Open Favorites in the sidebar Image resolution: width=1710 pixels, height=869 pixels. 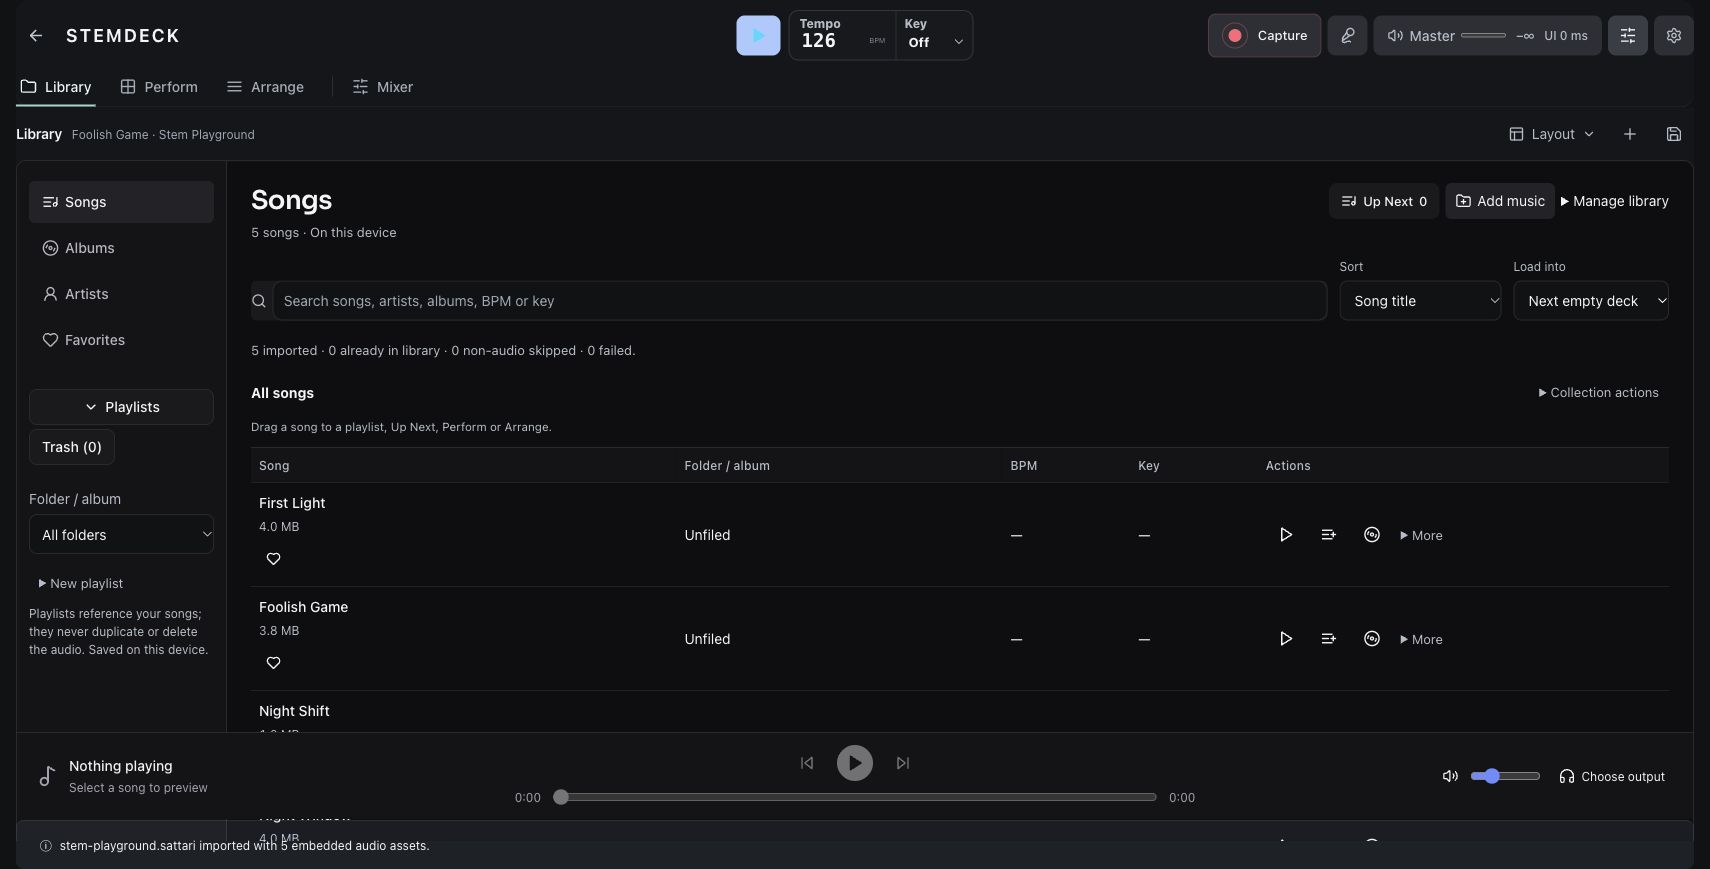[x=121, y=340]
